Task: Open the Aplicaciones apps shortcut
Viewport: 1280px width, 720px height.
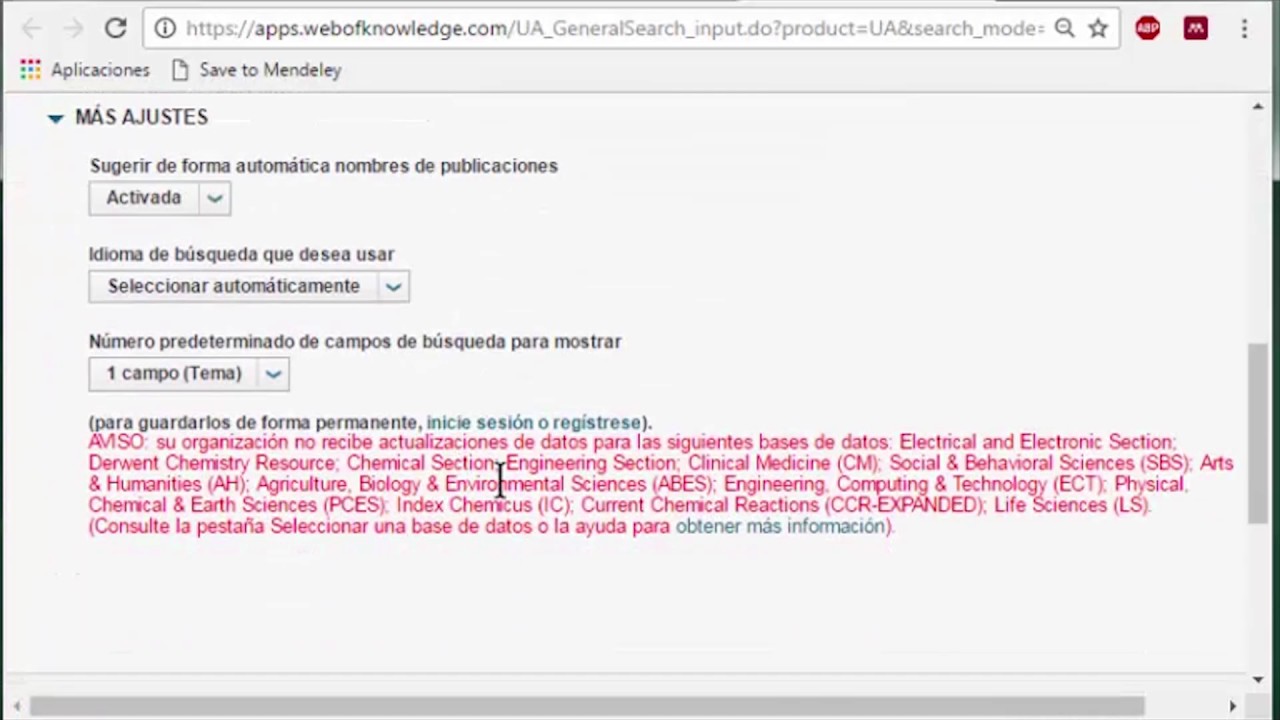Action: [x=85, y=70]
